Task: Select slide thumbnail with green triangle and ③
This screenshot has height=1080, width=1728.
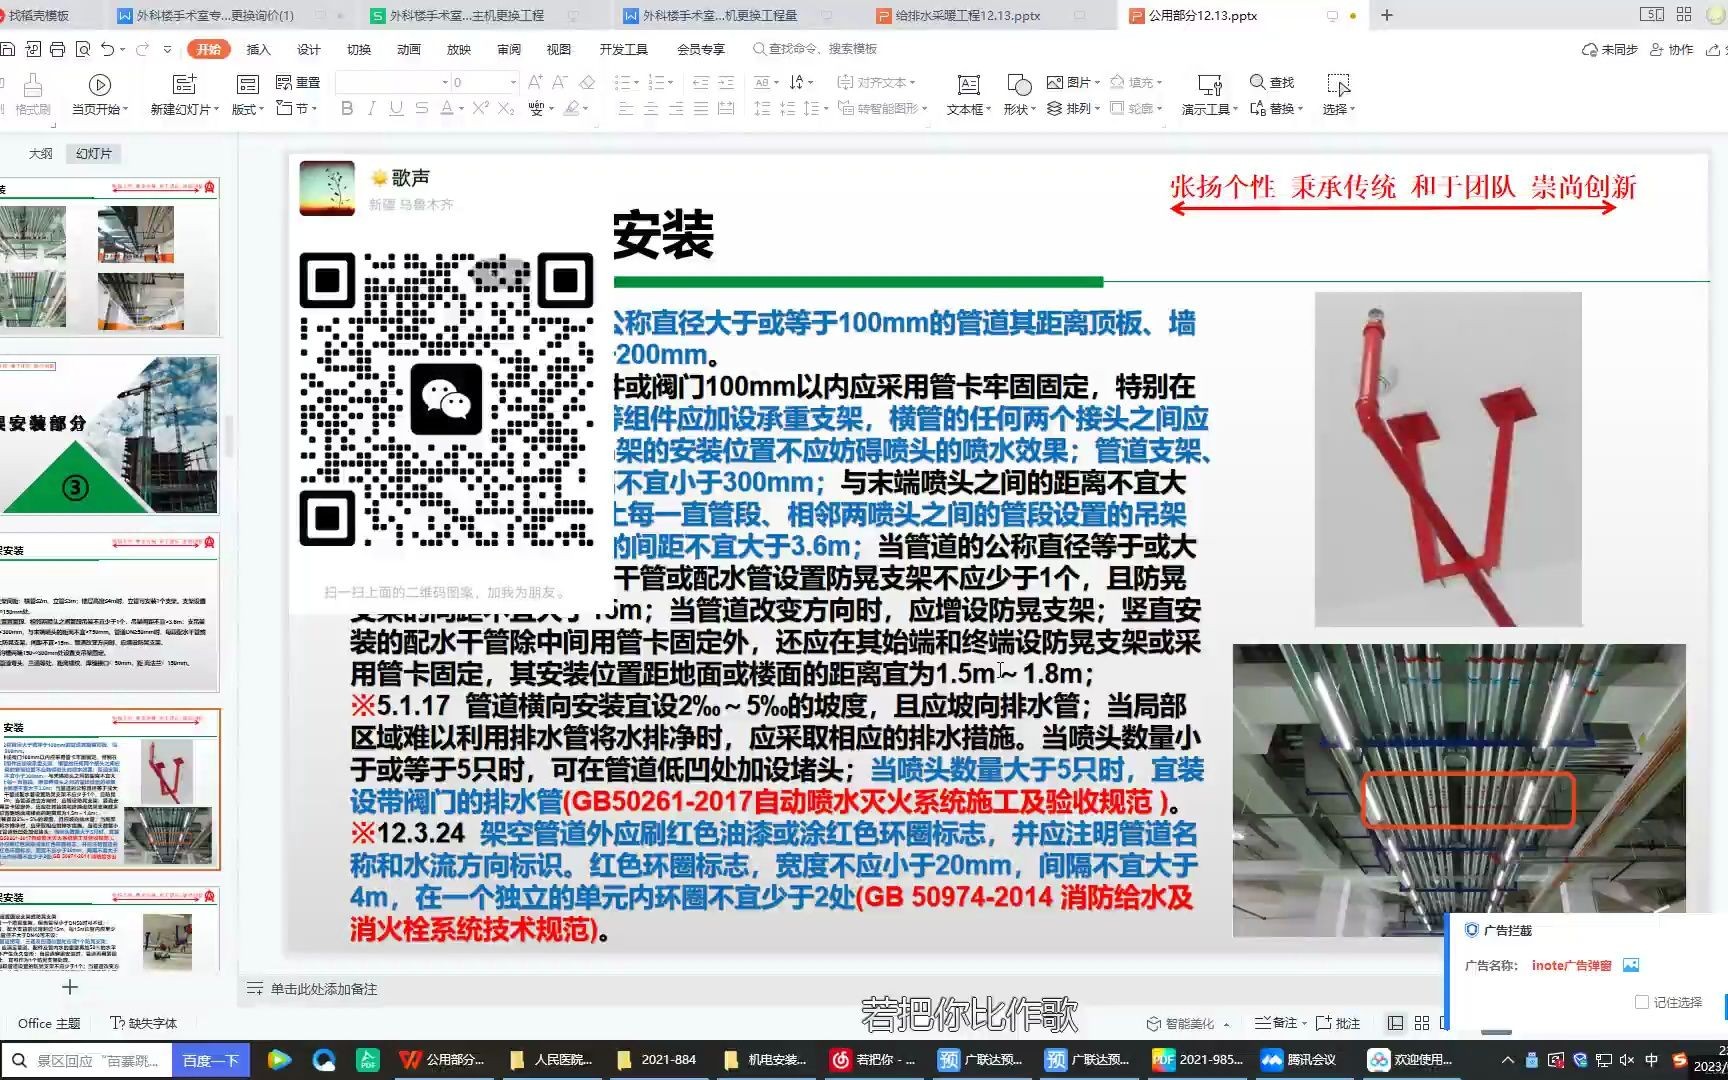Action: pyautogui.click(x=109, y=435)
